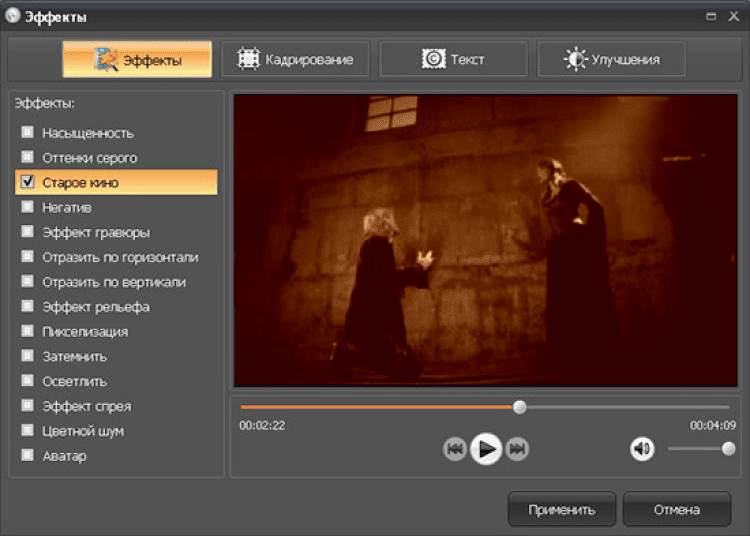Mute sound with the speaker icon
Screen dimensions: 750x536
click(x=642, y=449)
